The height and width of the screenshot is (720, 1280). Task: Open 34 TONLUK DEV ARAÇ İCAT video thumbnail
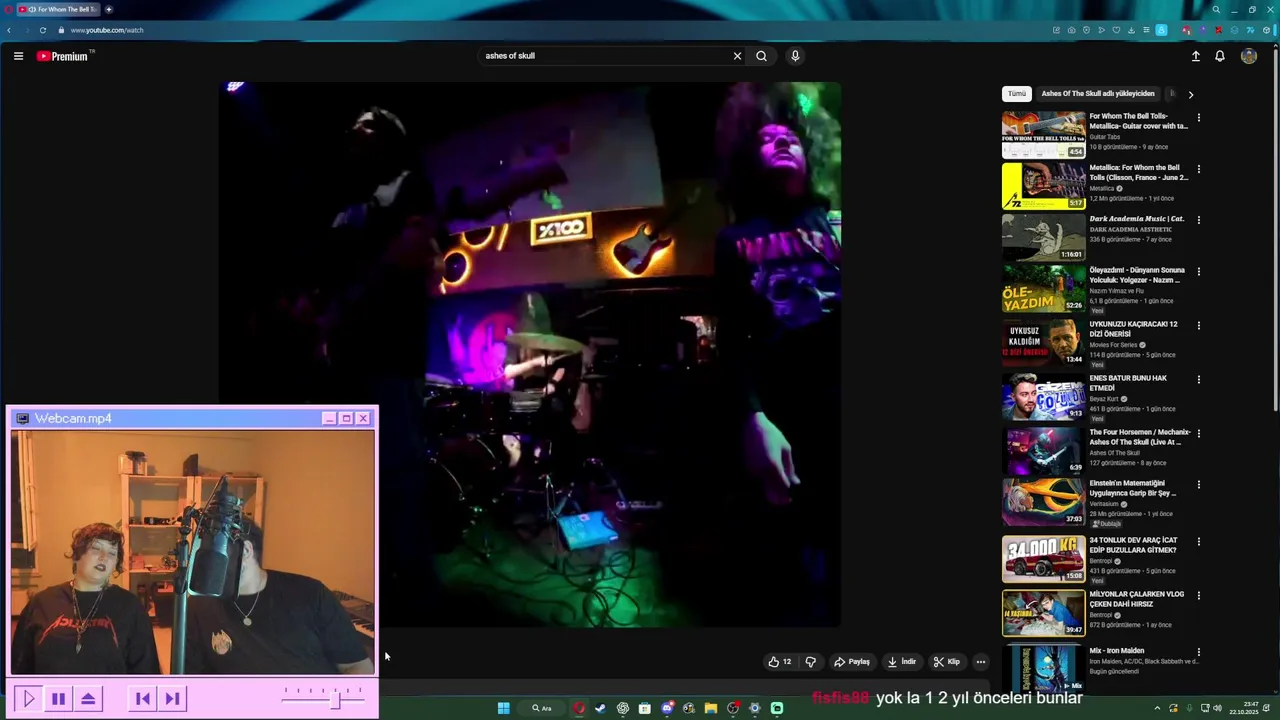[1043, 559]
